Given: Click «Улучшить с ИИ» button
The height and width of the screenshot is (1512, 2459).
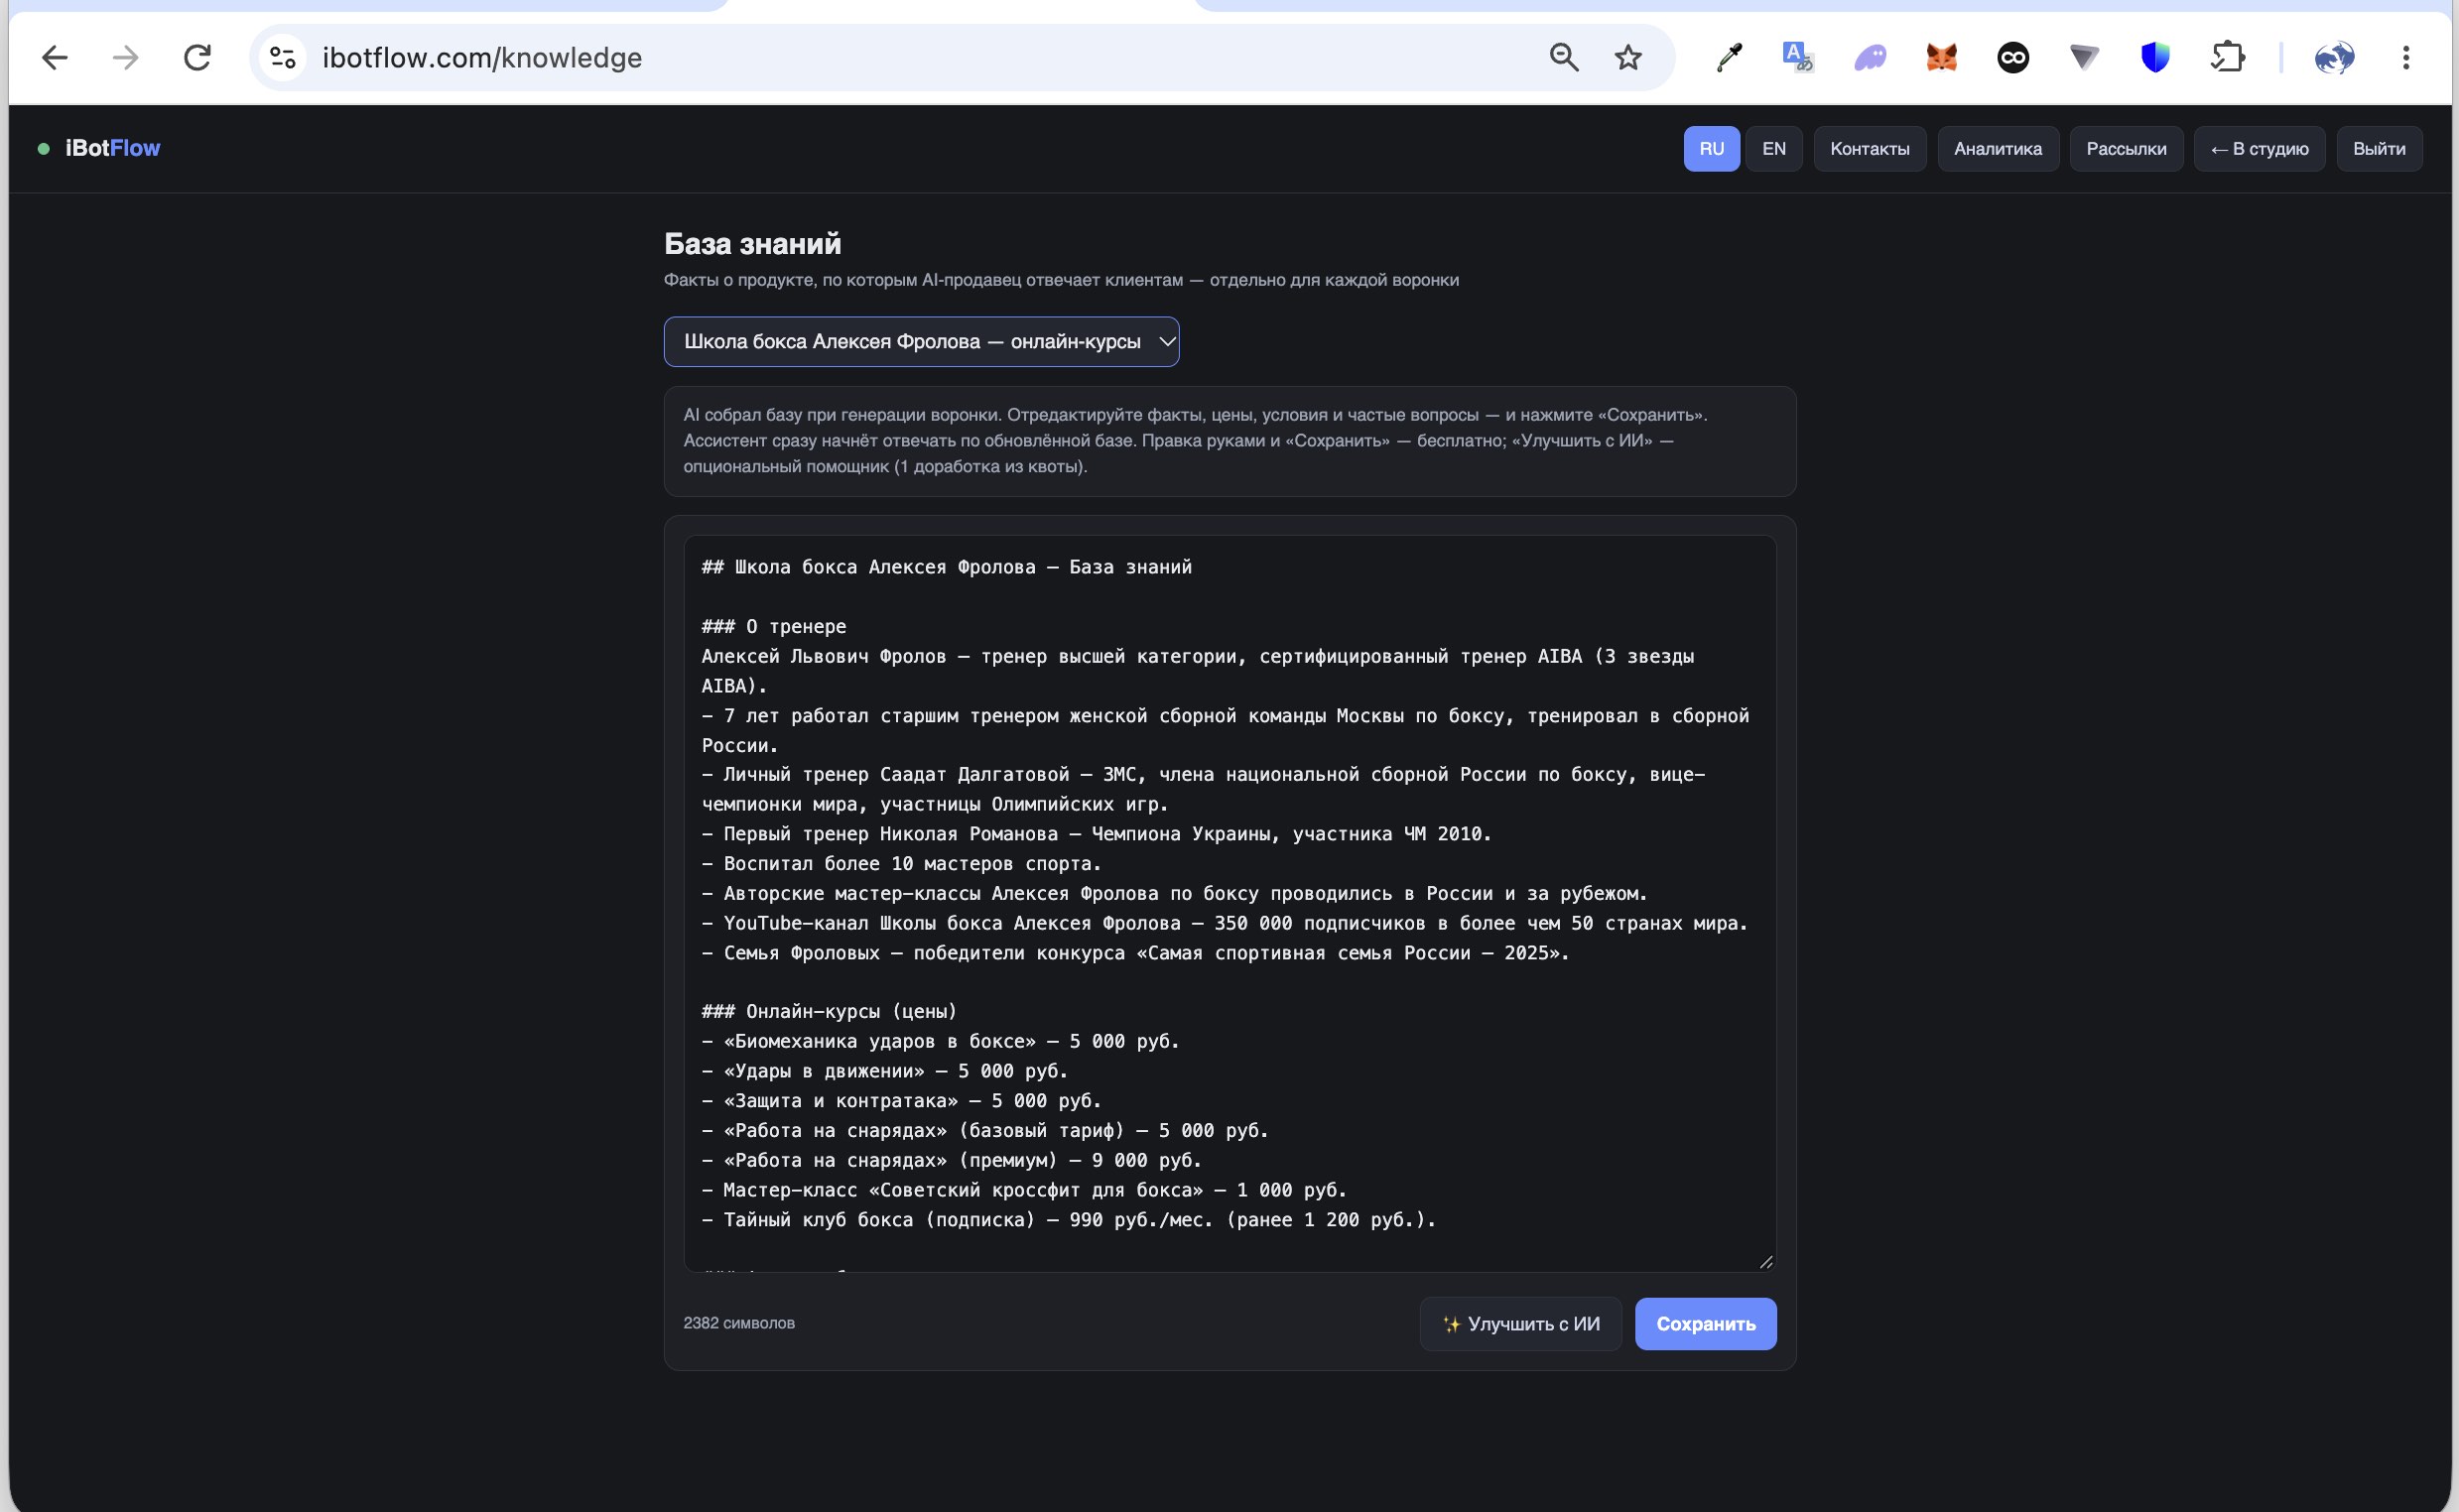Looking at the screenshot, I should pos(1520,1324).
